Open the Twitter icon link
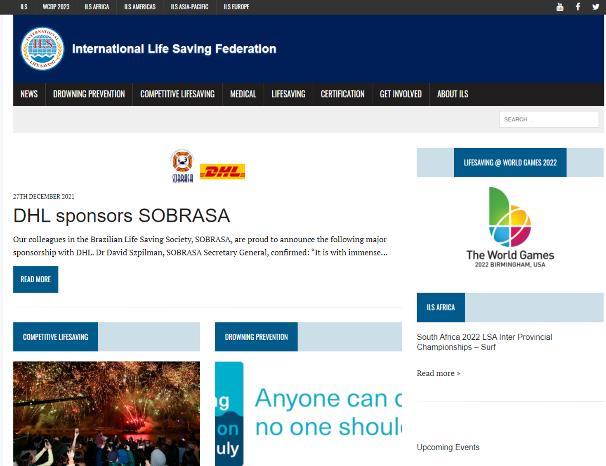606x466 pixels. point(596,7)
